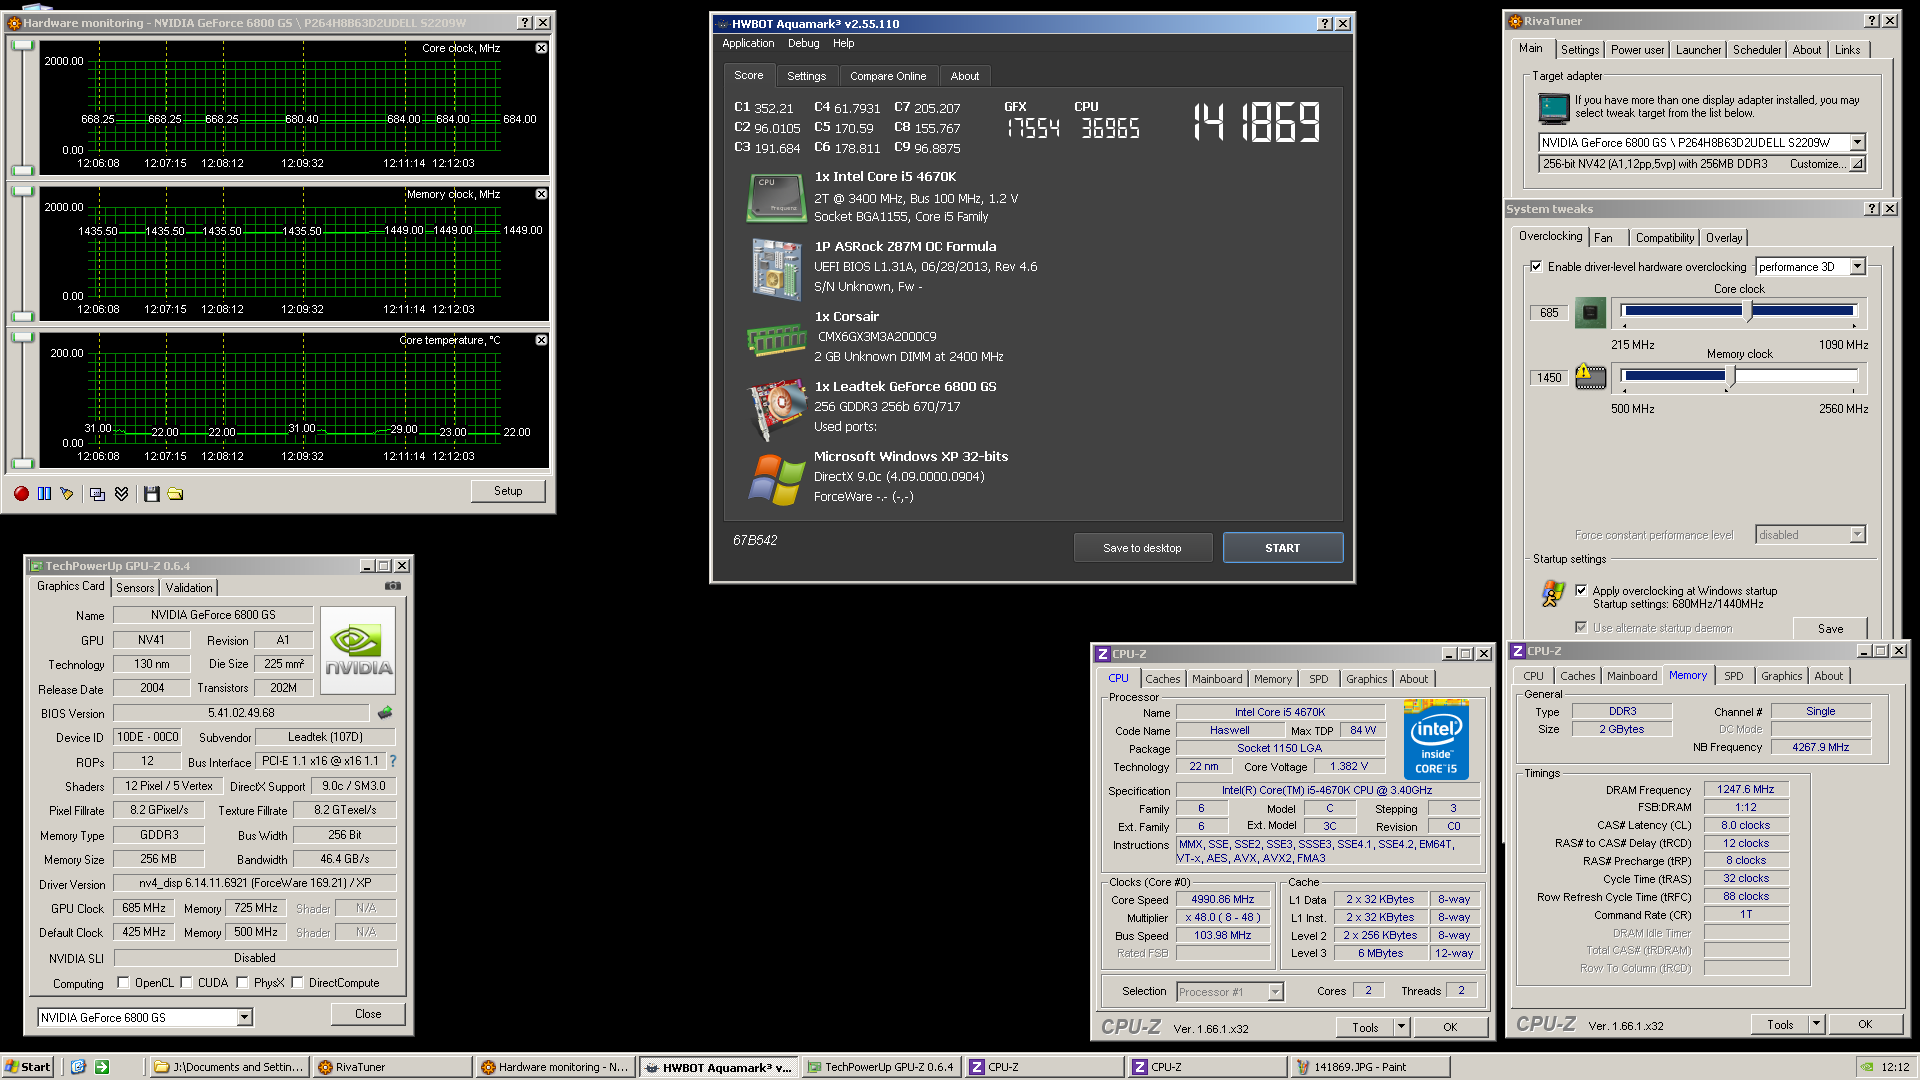1920x1080 pixels.
Task: Click the green RAM stick icon in Aquamark
Action: [776, 340]
